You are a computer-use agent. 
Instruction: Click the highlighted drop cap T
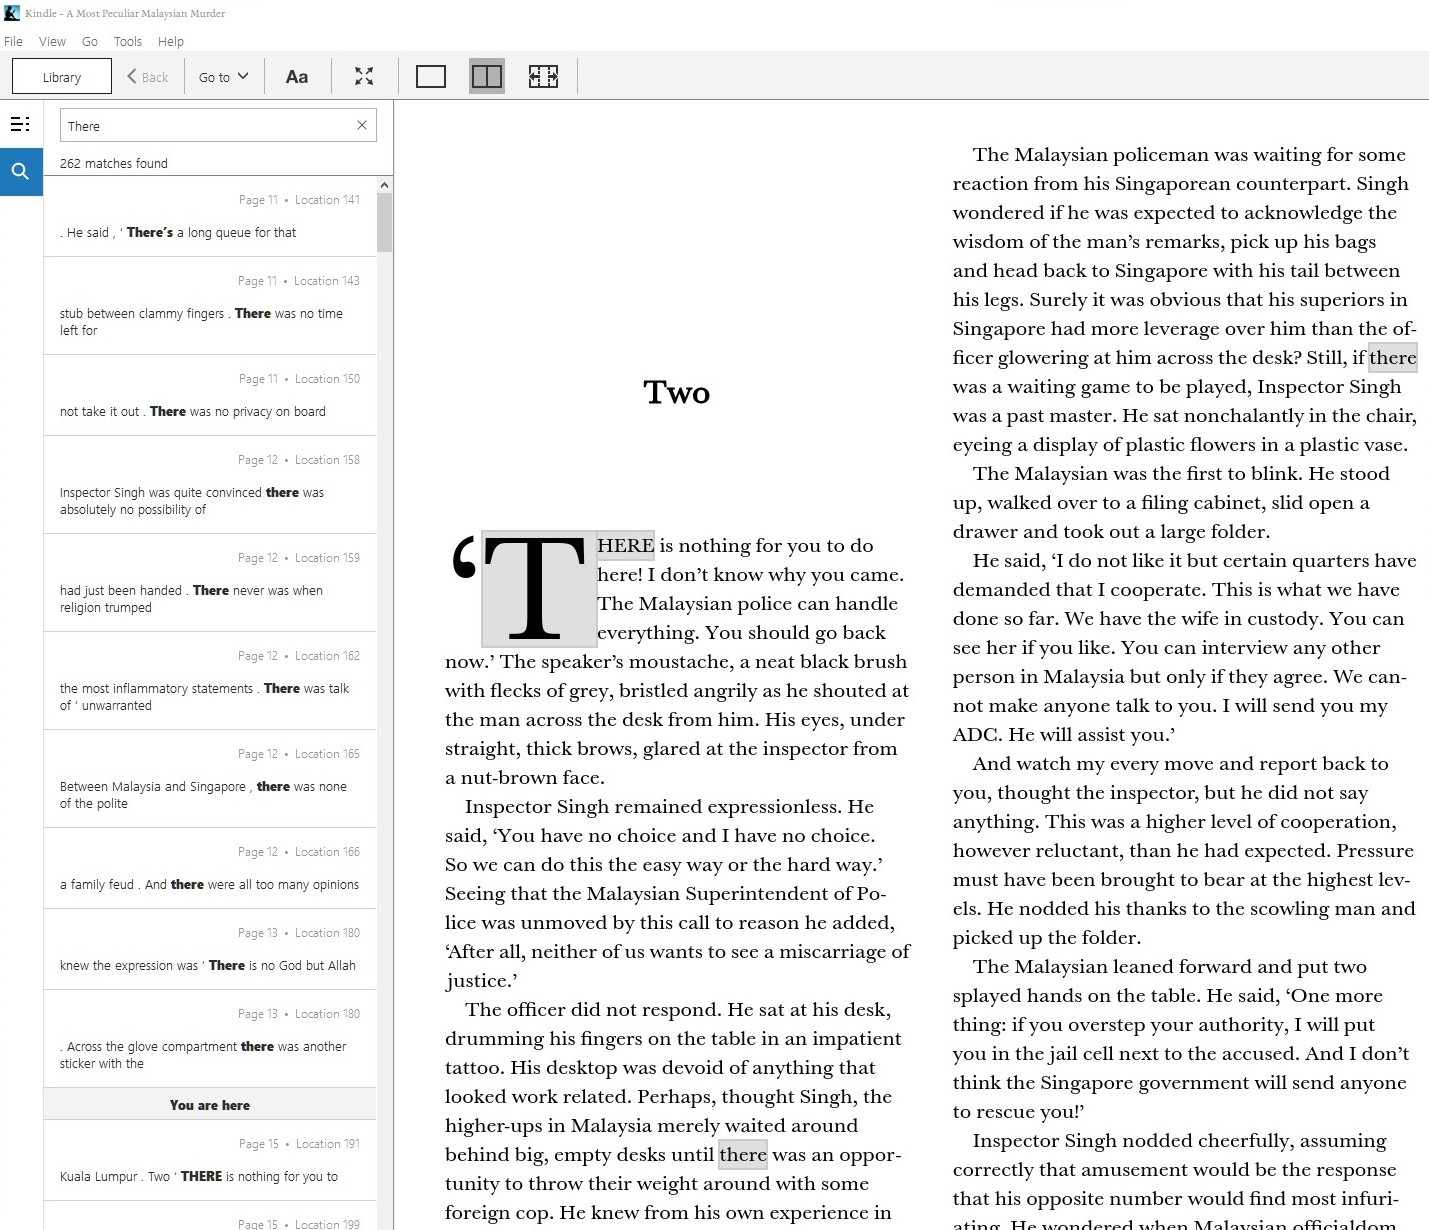coord(539,588)
